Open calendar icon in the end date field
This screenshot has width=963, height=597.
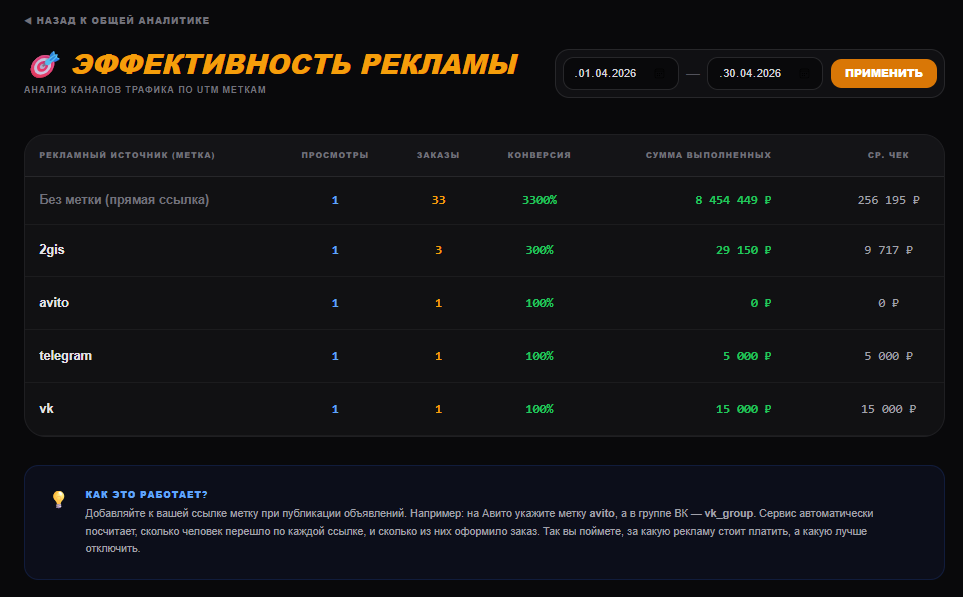[x=802, y=73]
